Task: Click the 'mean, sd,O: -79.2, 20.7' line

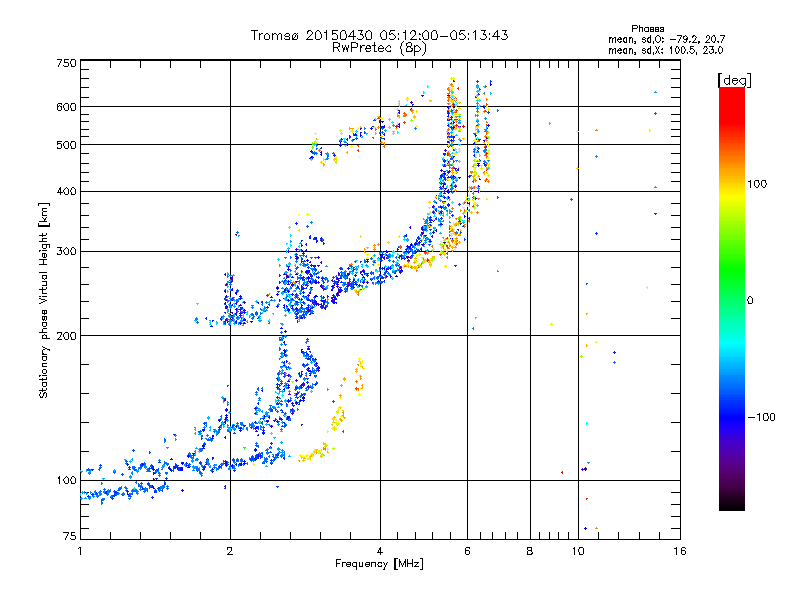Action: (666, 39)
